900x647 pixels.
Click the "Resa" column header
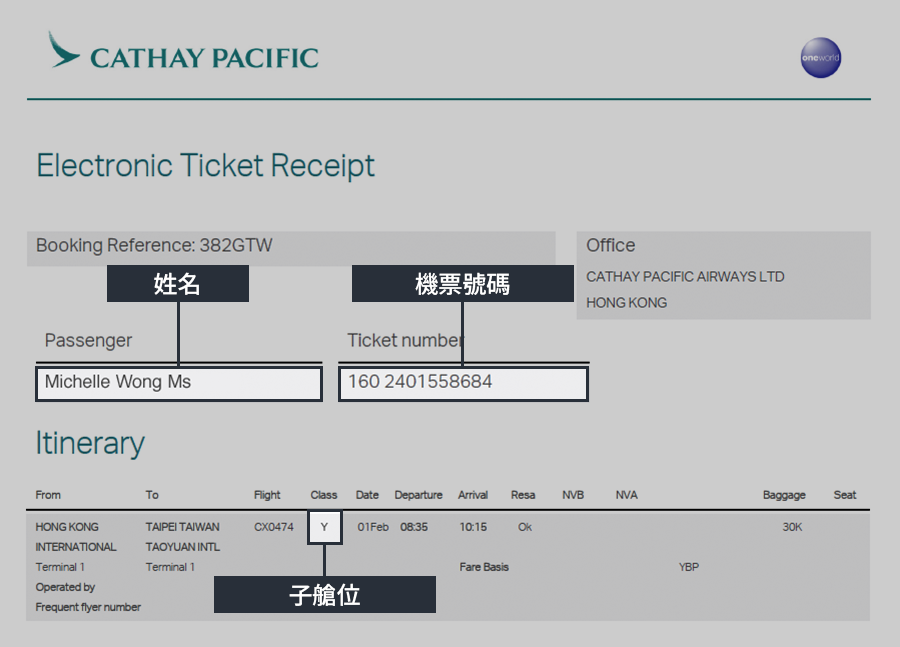click(x=523, y=495)
